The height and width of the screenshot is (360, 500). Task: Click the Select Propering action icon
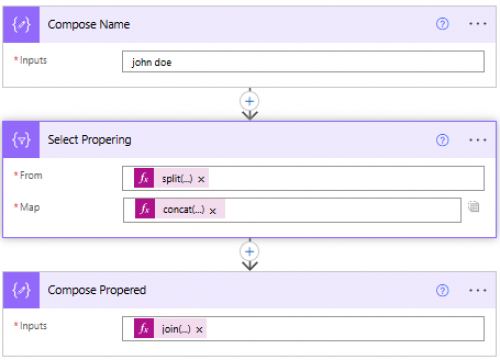click(x=21, y=140)
